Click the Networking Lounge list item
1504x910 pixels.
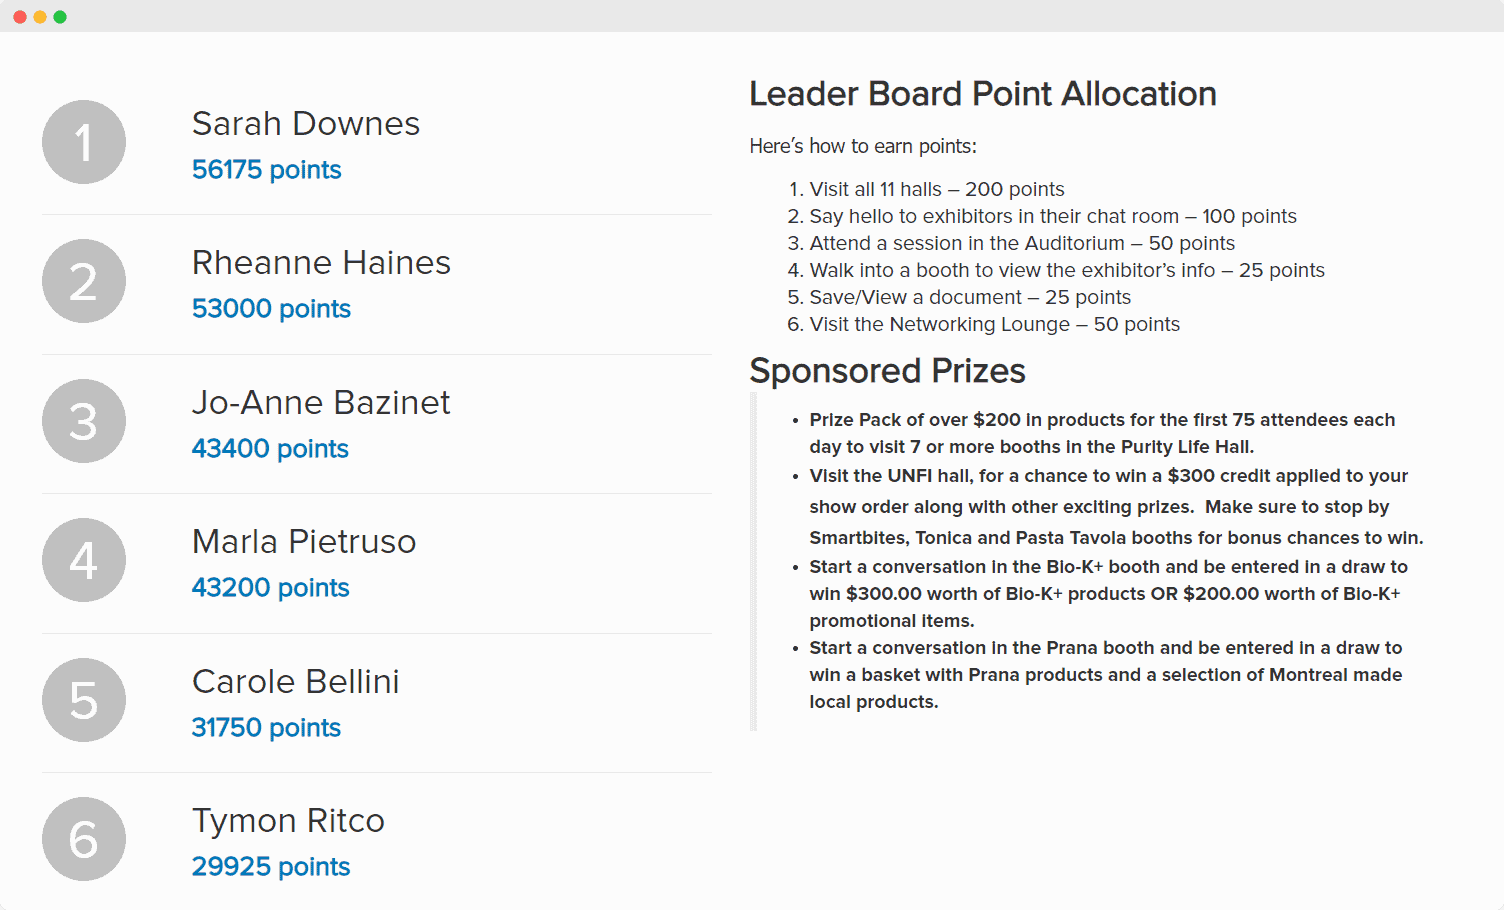994,324
